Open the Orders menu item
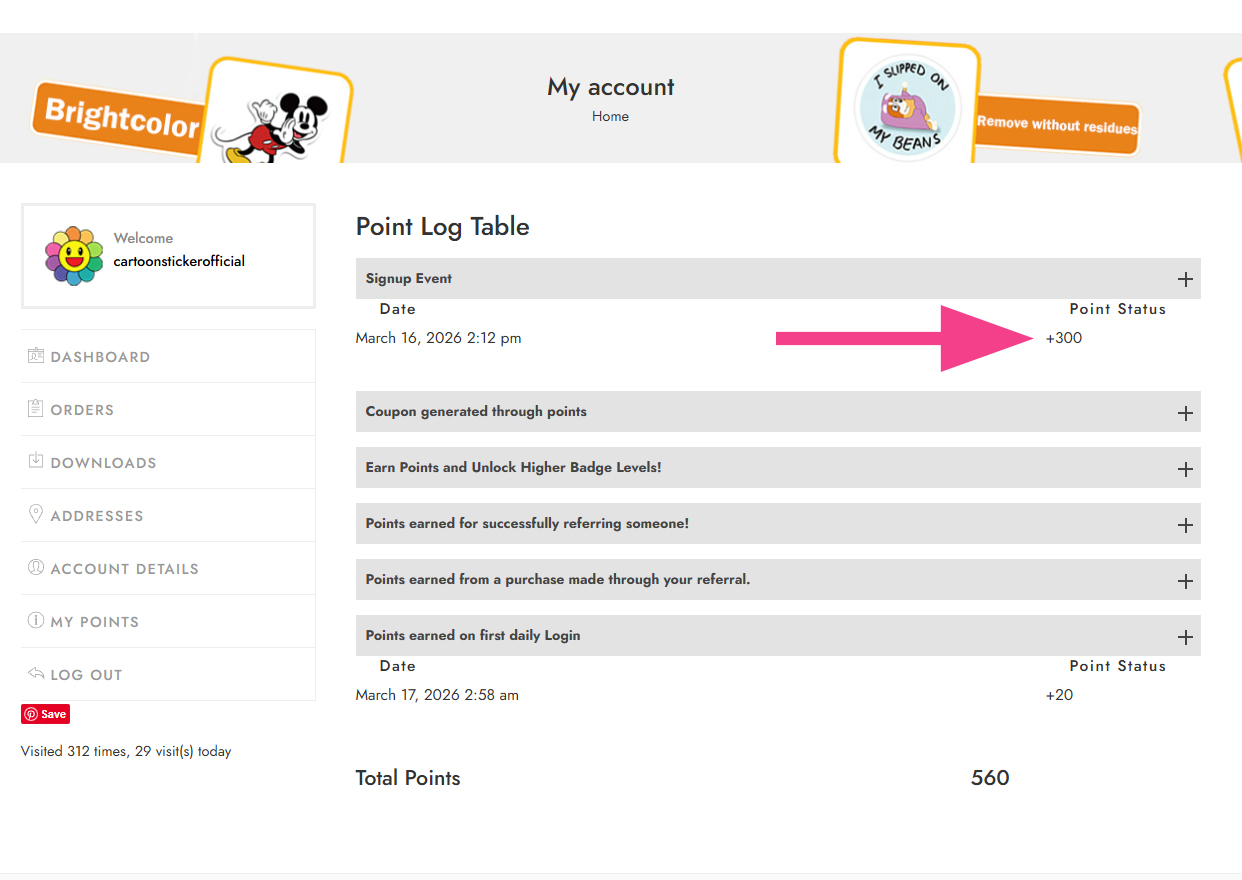1242x880 pixels. coord(82,410)
